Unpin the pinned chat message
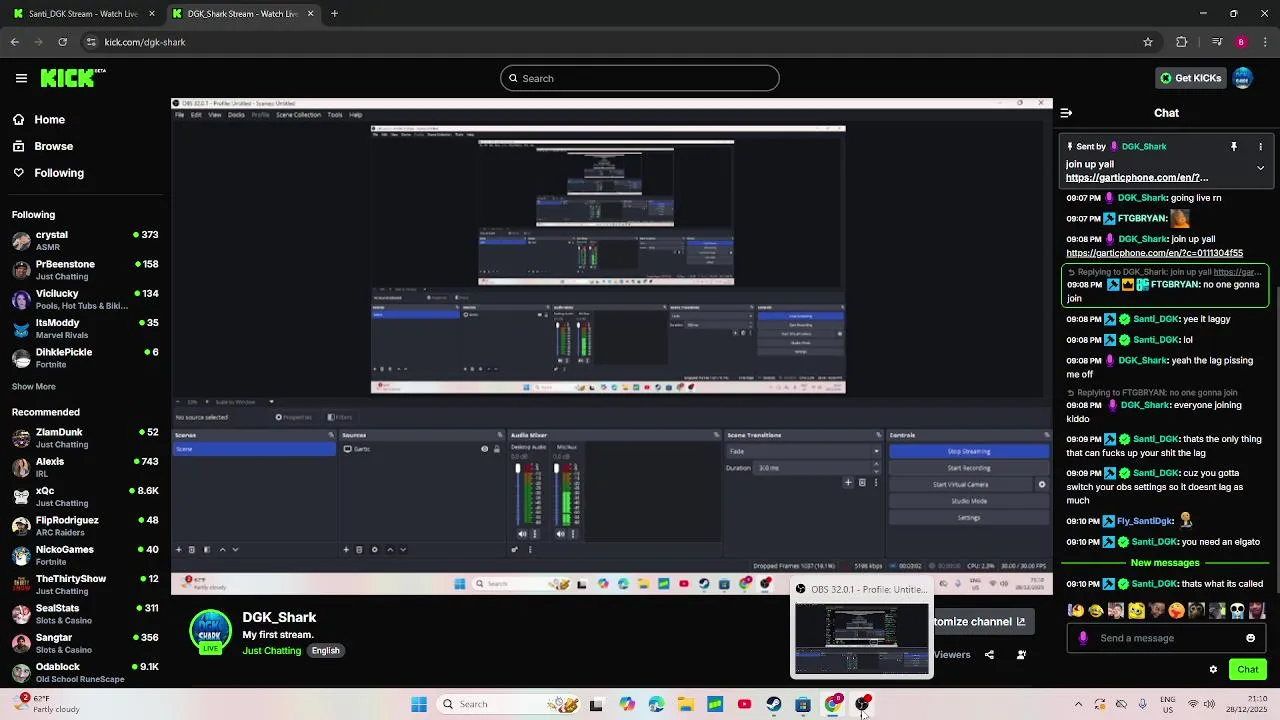This screenshot has height=720, width=1280. [1234, 147]
